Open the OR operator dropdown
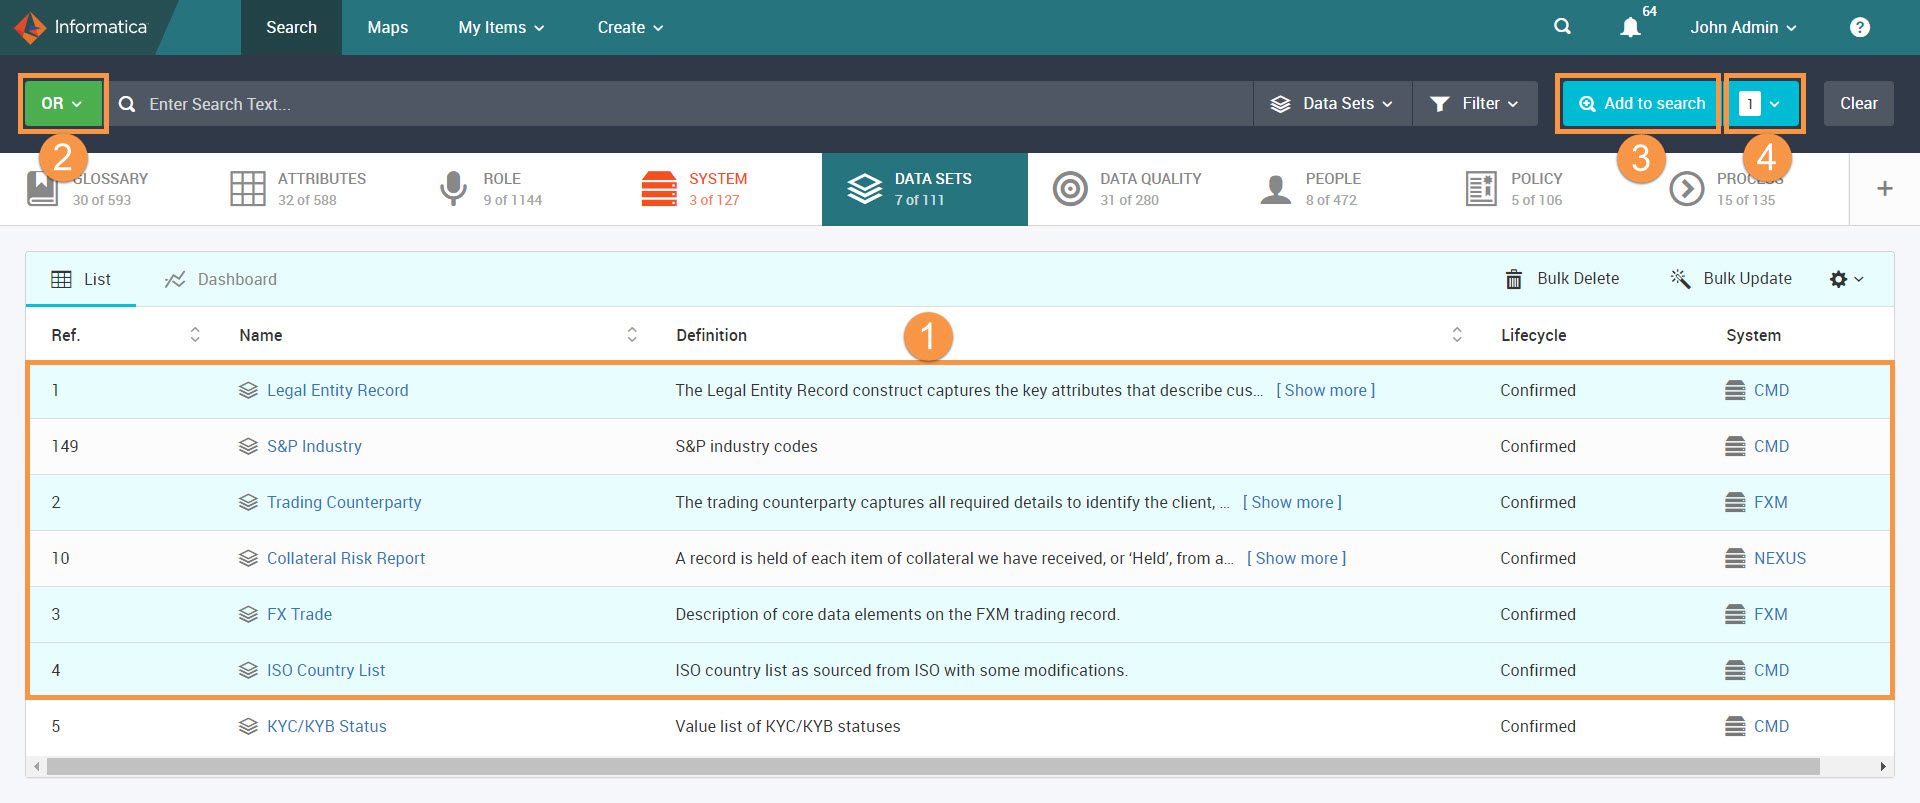1920x803 pixels. [x=63, y=104]
